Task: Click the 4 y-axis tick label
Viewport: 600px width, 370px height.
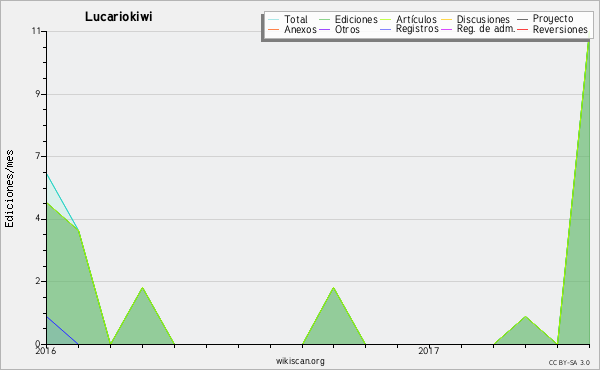Action: tap(38, 219)
